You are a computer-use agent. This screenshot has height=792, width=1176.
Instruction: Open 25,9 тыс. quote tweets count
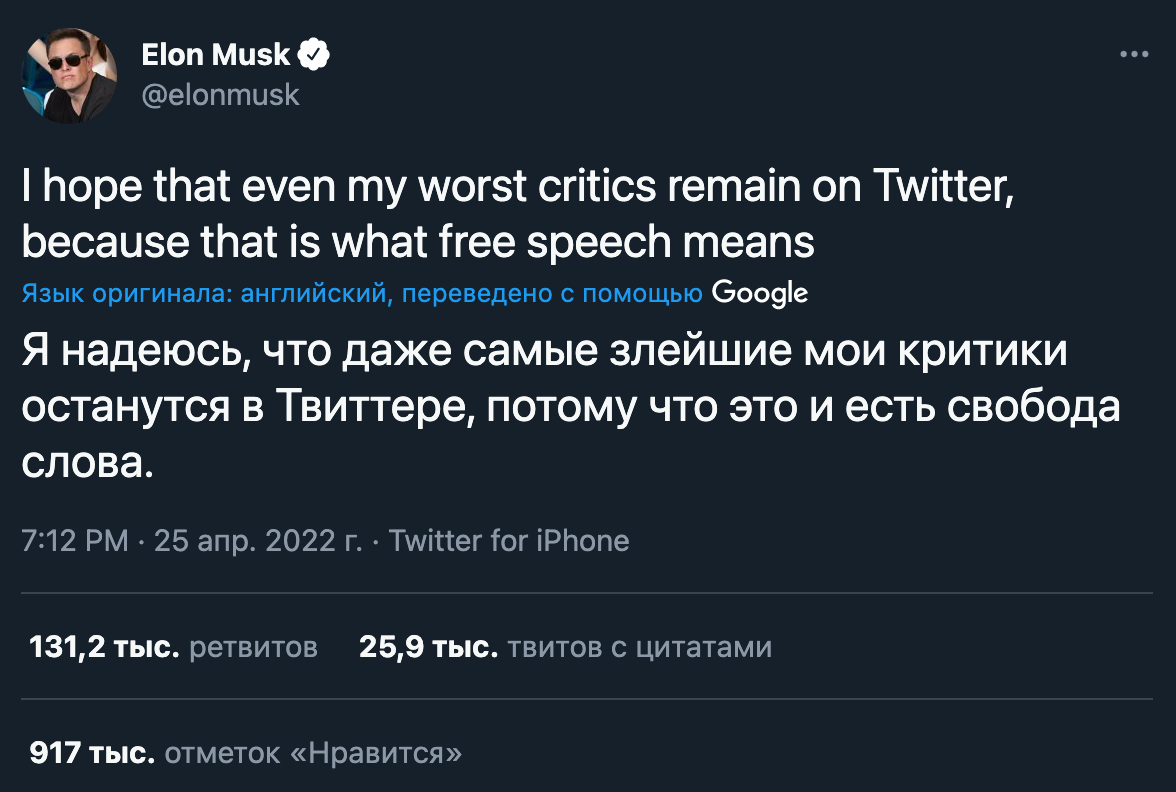pyautogui.click(x=428, y=647)
